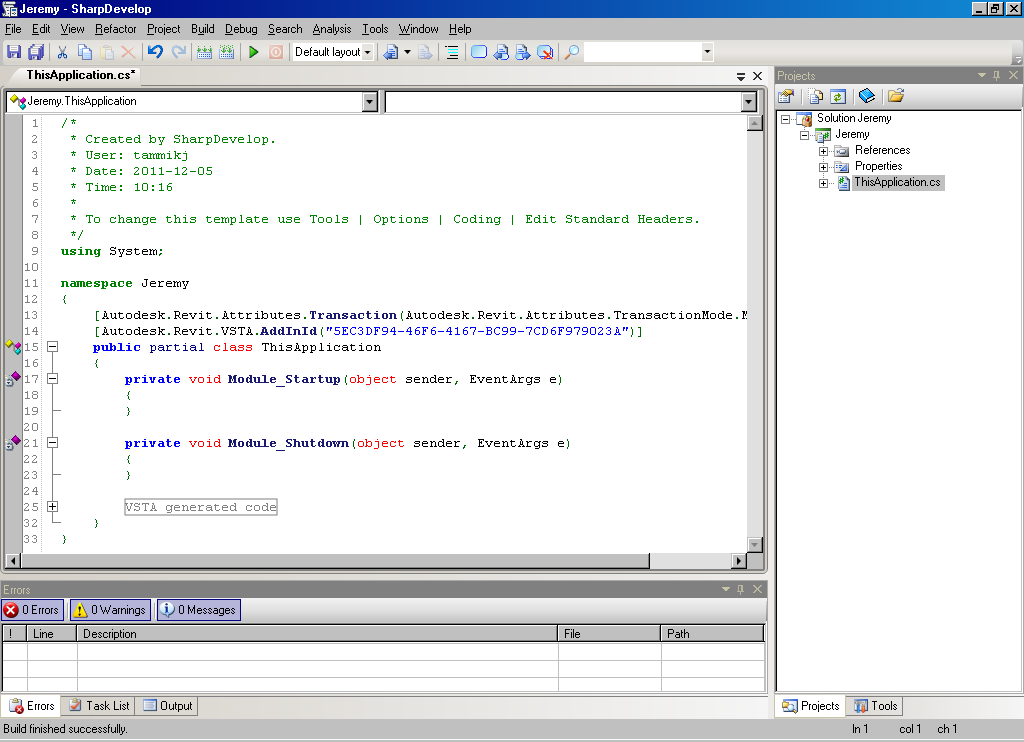
Task: Open the Analysis menu
Action: (x=332, y=29)
